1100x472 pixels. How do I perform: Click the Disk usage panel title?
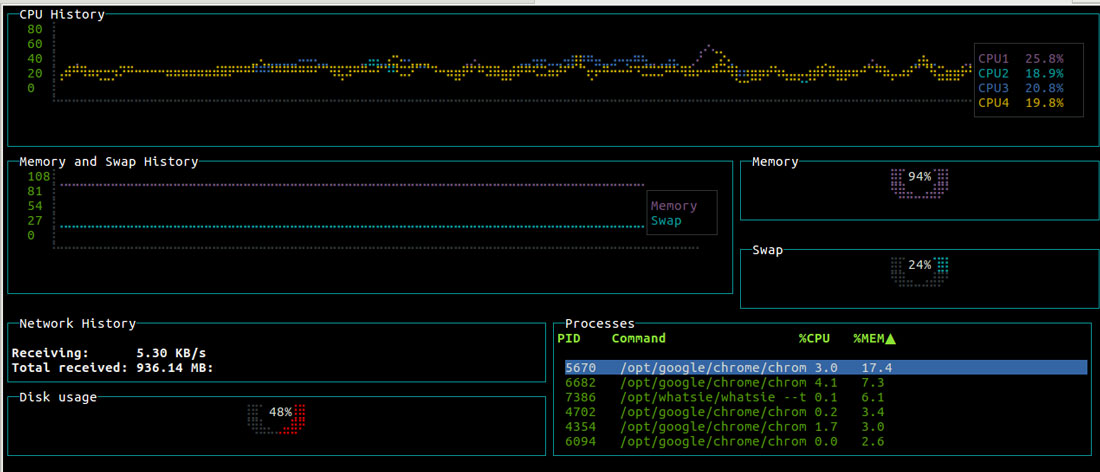pyautogui.click(x=58, y=398)
